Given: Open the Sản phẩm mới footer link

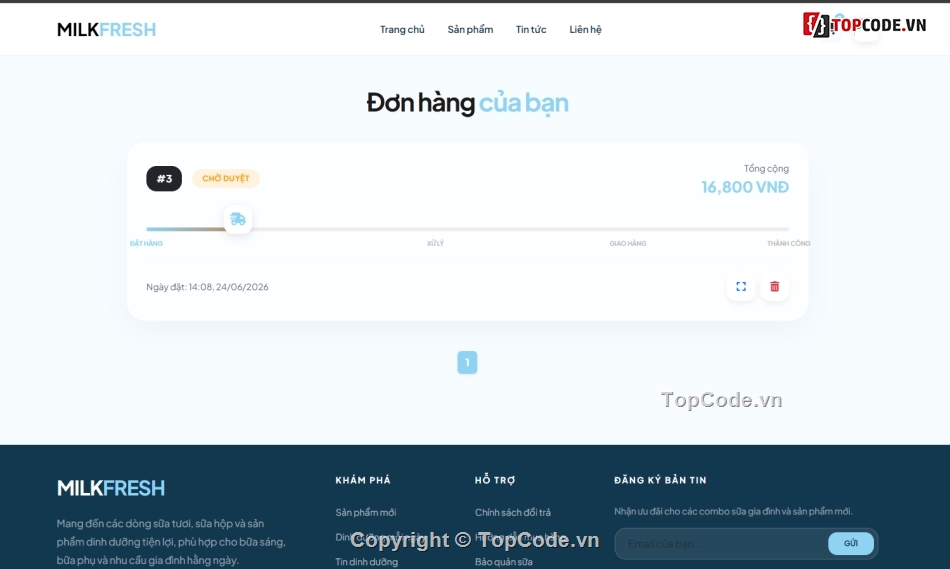Looking at the screenshot, I should (x=366, y=513).
